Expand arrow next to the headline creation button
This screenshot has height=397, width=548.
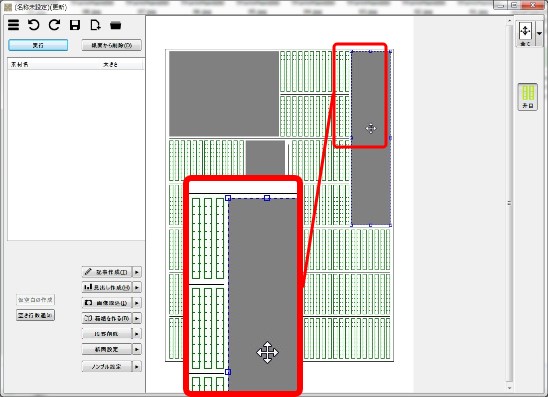[x=137, y=287]
